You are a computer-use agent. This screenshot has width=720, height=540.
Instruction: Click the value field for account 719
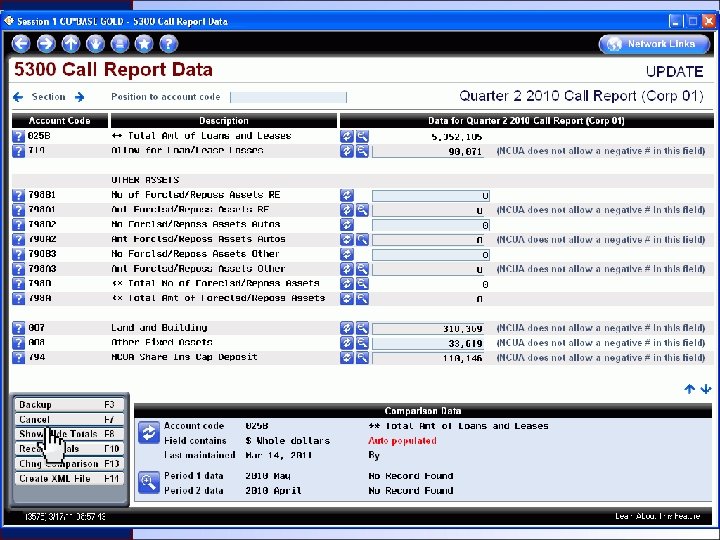[428, 152]
